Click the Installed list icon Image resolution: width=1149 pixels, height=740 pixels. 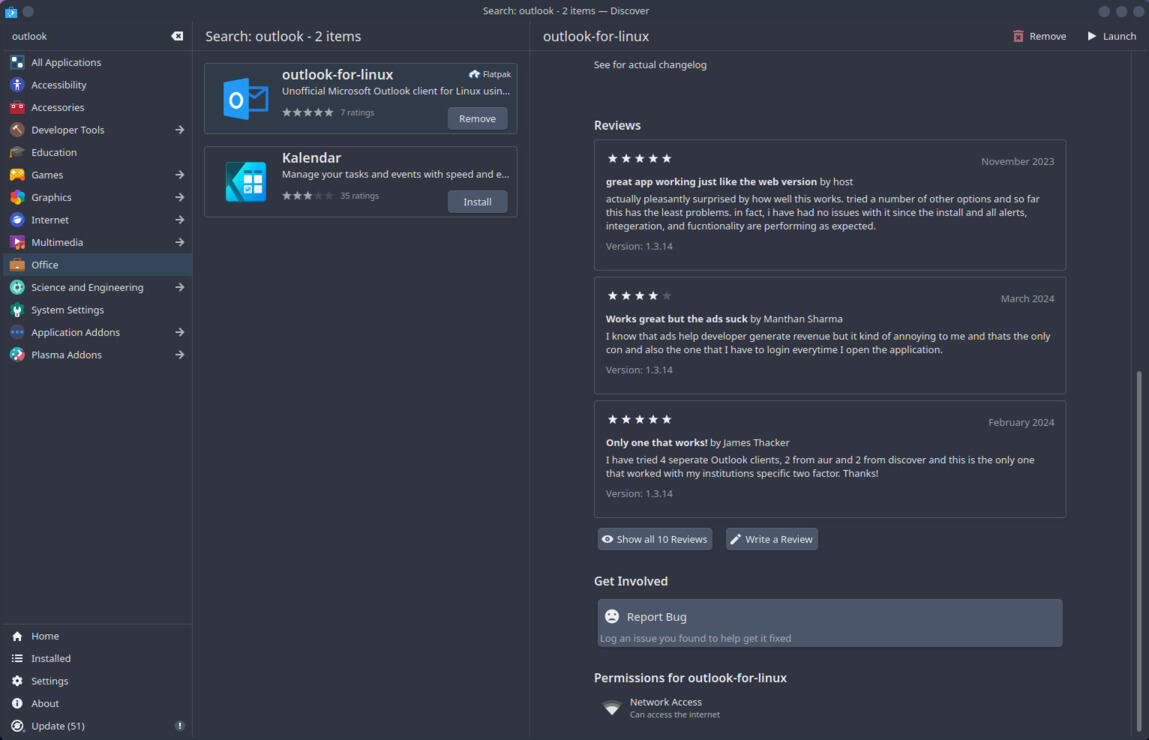click(x=17, y=659)
